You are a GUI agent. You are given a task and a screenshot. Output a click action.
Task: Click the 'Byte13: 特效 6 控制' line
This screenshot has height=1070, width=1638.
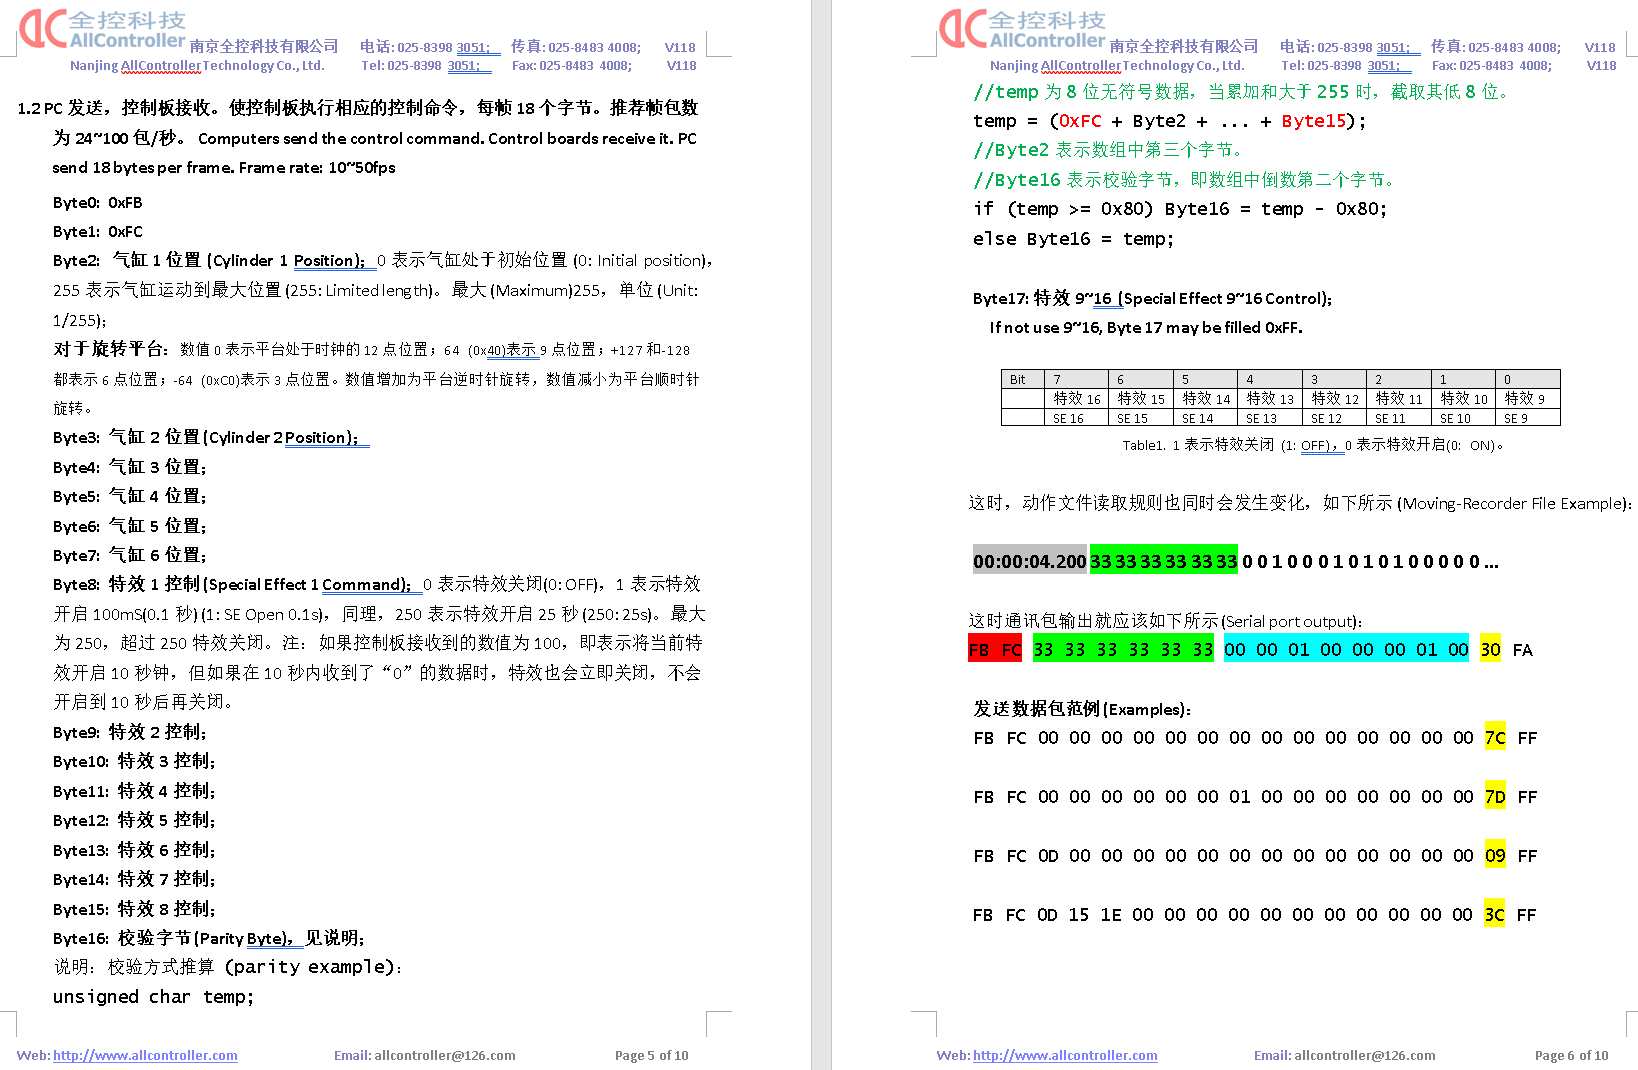(135, 850)
